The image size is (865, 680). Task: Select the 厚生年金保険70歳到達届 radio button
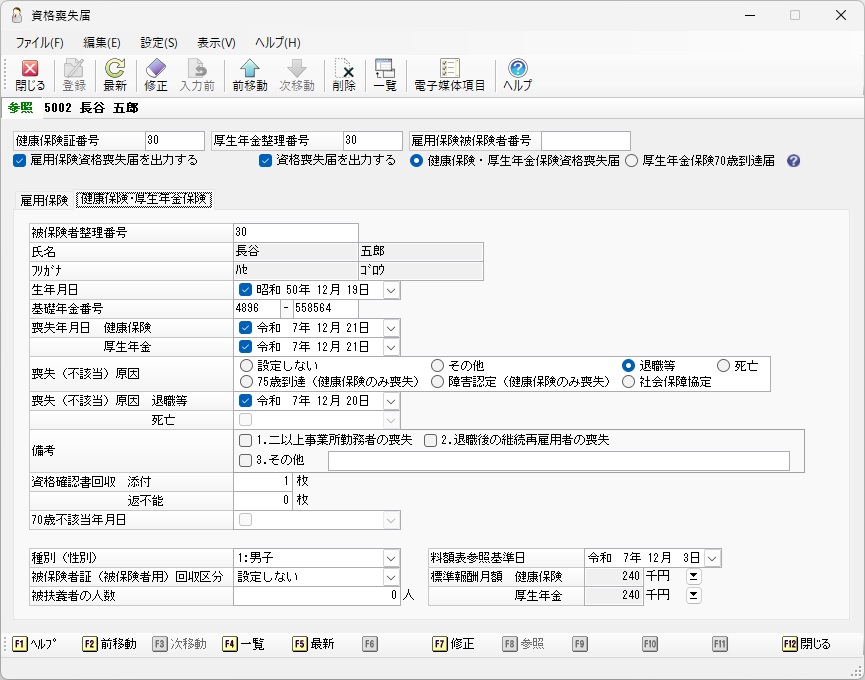pyautogui.click(x=632, y=160)
